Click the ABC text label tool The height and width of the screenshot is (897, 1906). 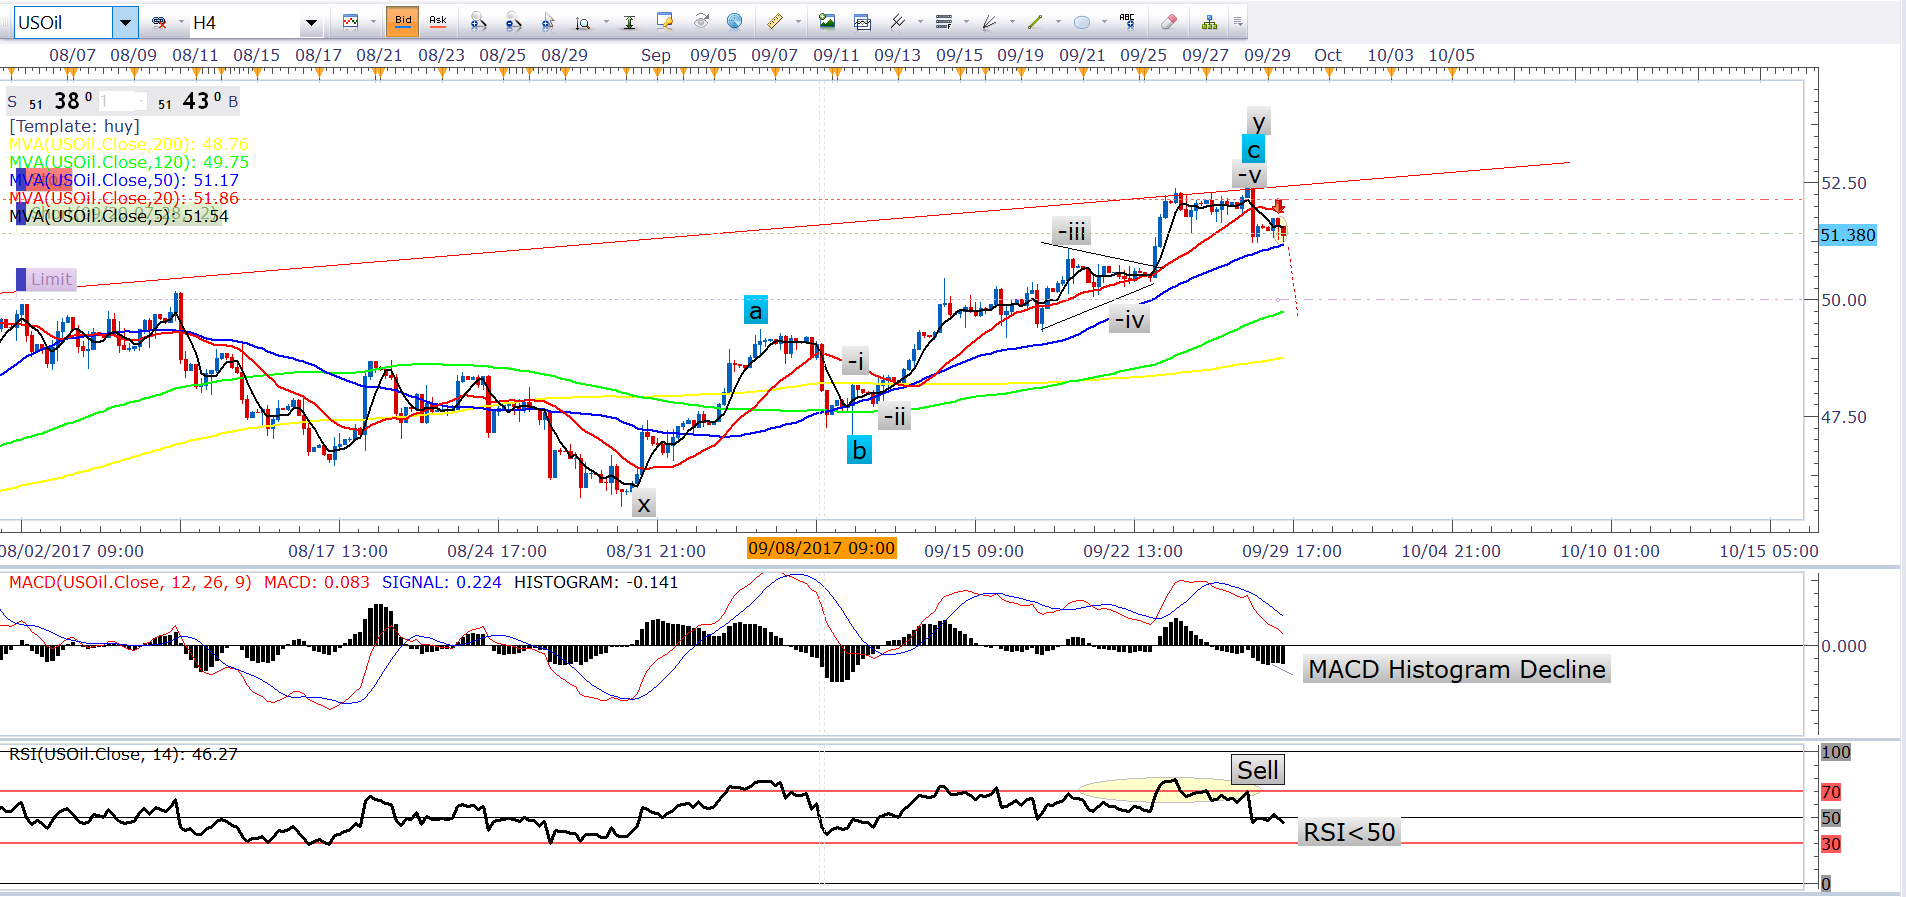coord(1127,21)
